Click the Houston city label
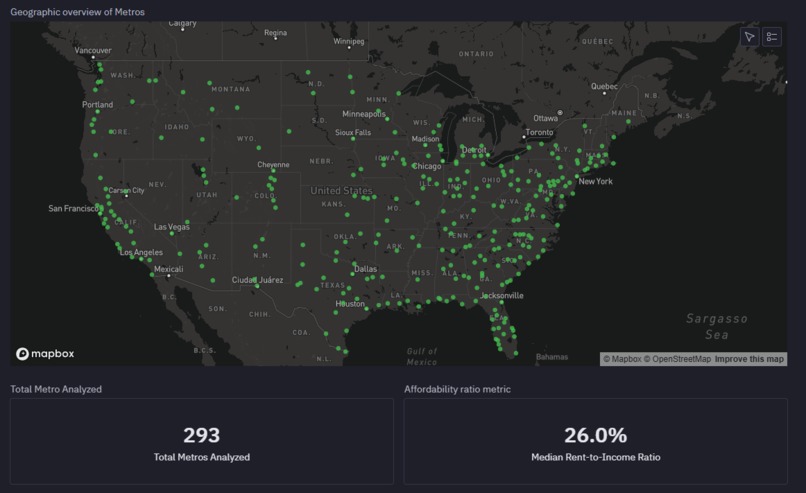This screenshot has height=493, width=806. coord(350,304)
